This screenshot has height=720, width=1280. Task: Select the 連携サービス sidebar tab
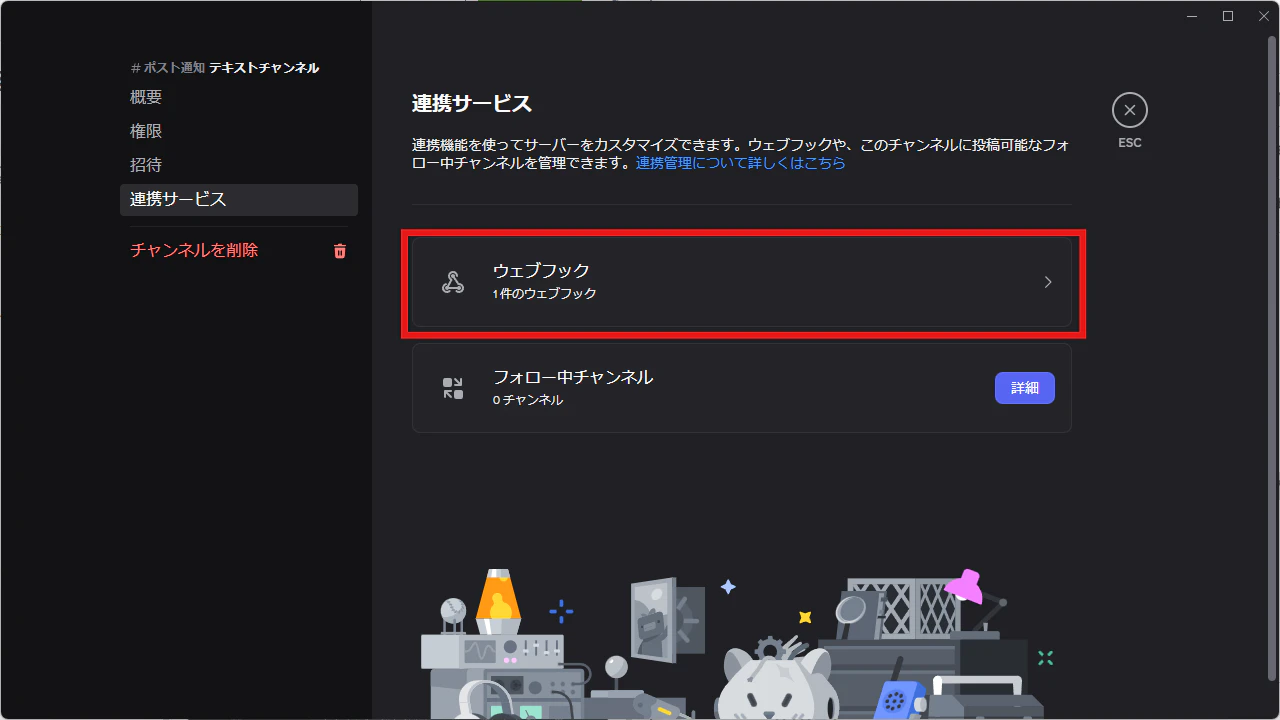239,199
